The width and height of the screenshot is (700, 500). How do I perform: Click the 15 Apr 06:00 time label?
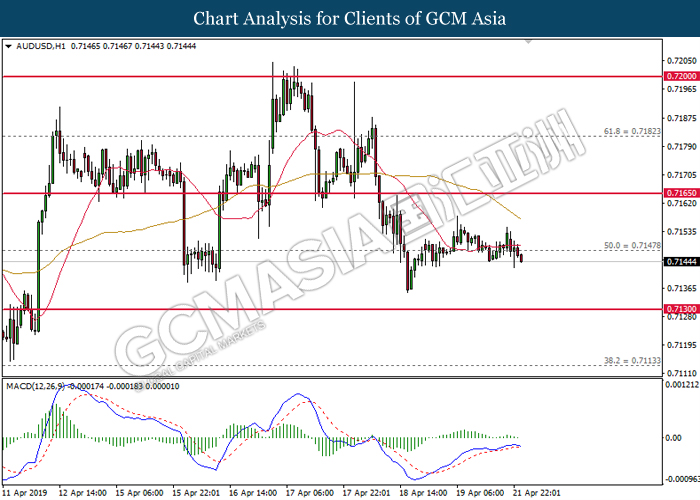139,493
